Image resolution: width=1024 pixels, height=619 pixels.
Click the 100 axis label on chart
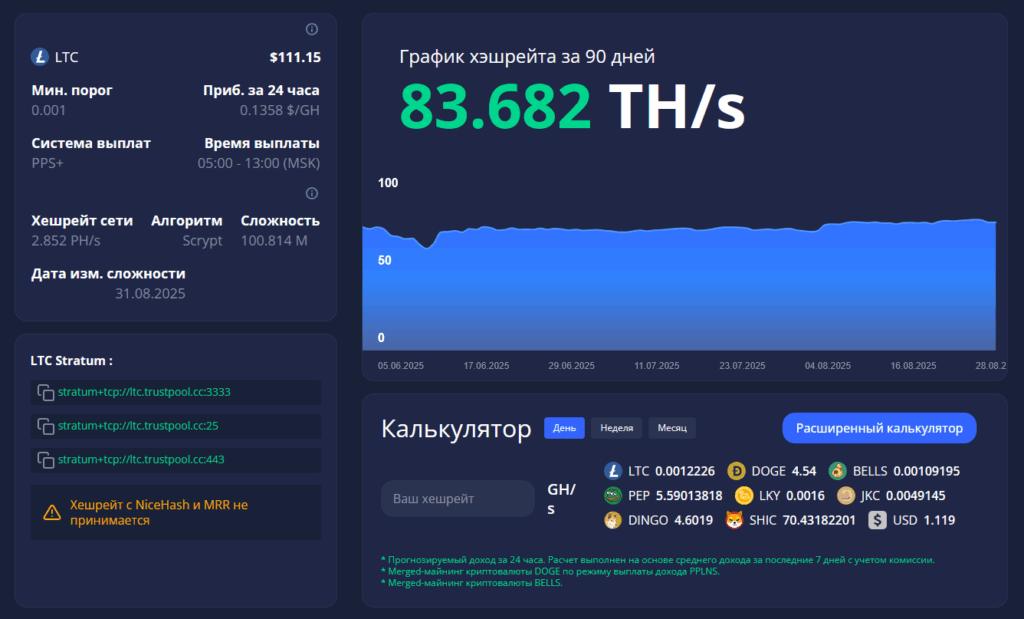[x=388, y=183]
